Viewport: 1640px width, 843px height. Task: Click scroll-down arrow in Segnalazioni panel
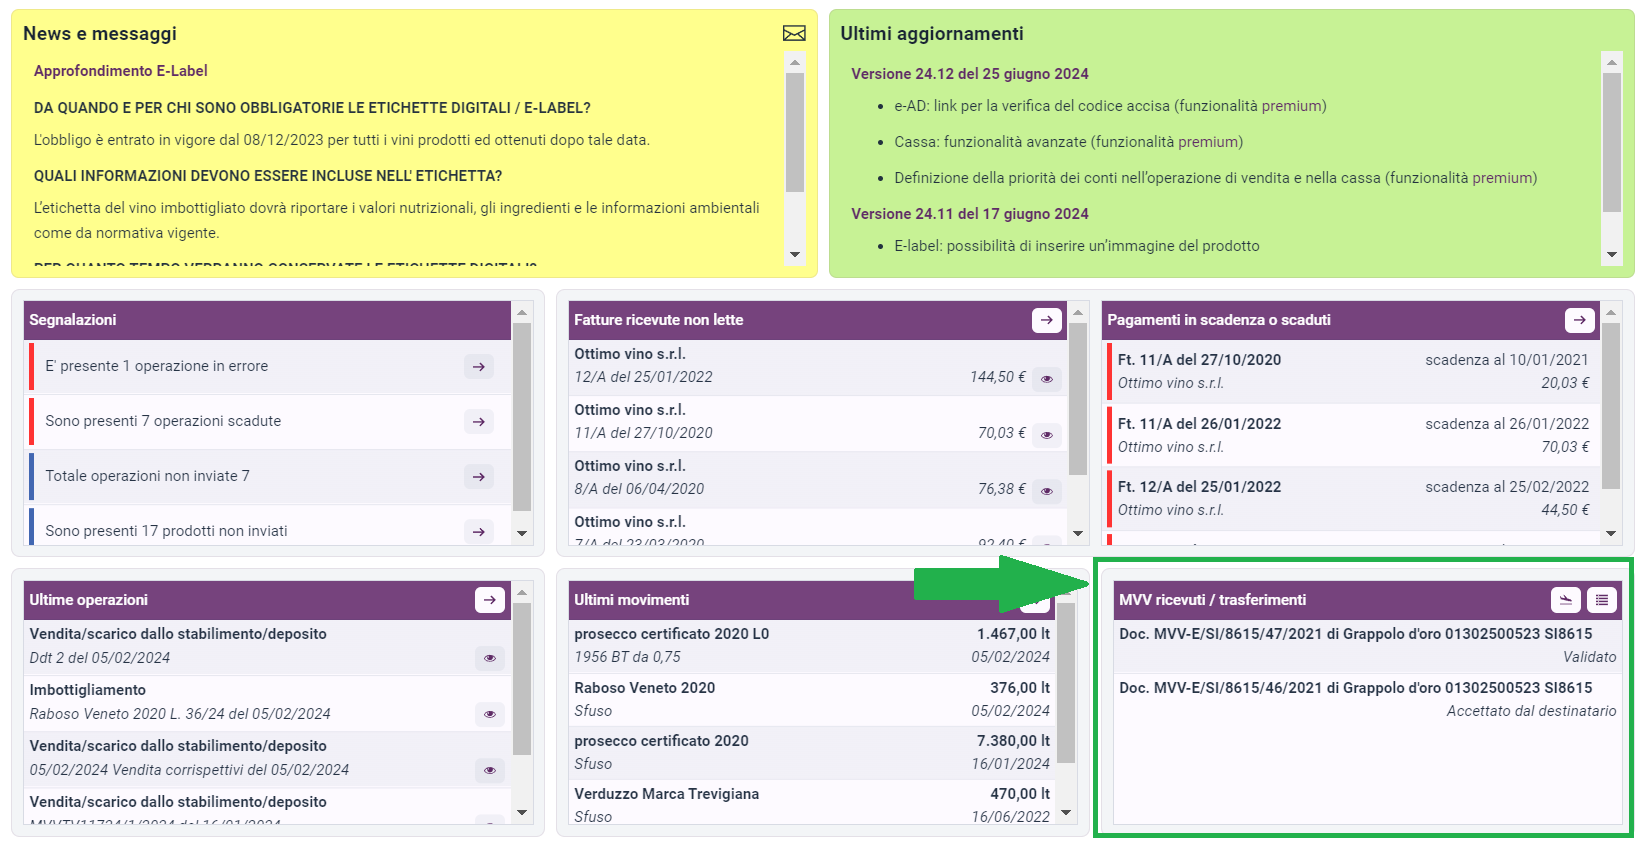[x=522, y=534]
